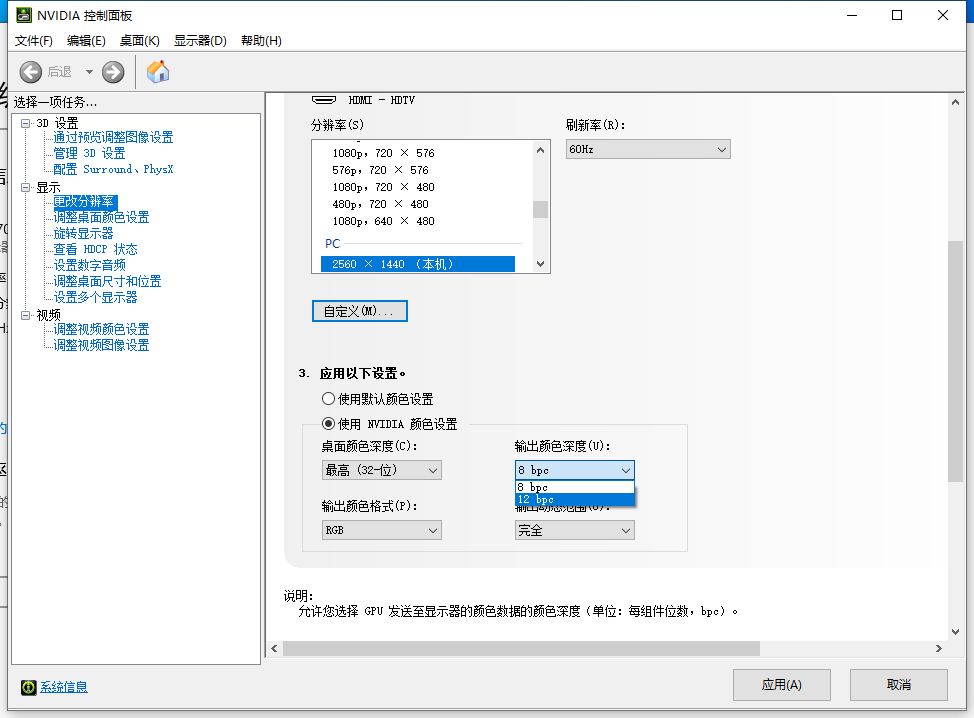Open 设置数字音频
Screen dimensions: 974x718
(x=89, y=265)
